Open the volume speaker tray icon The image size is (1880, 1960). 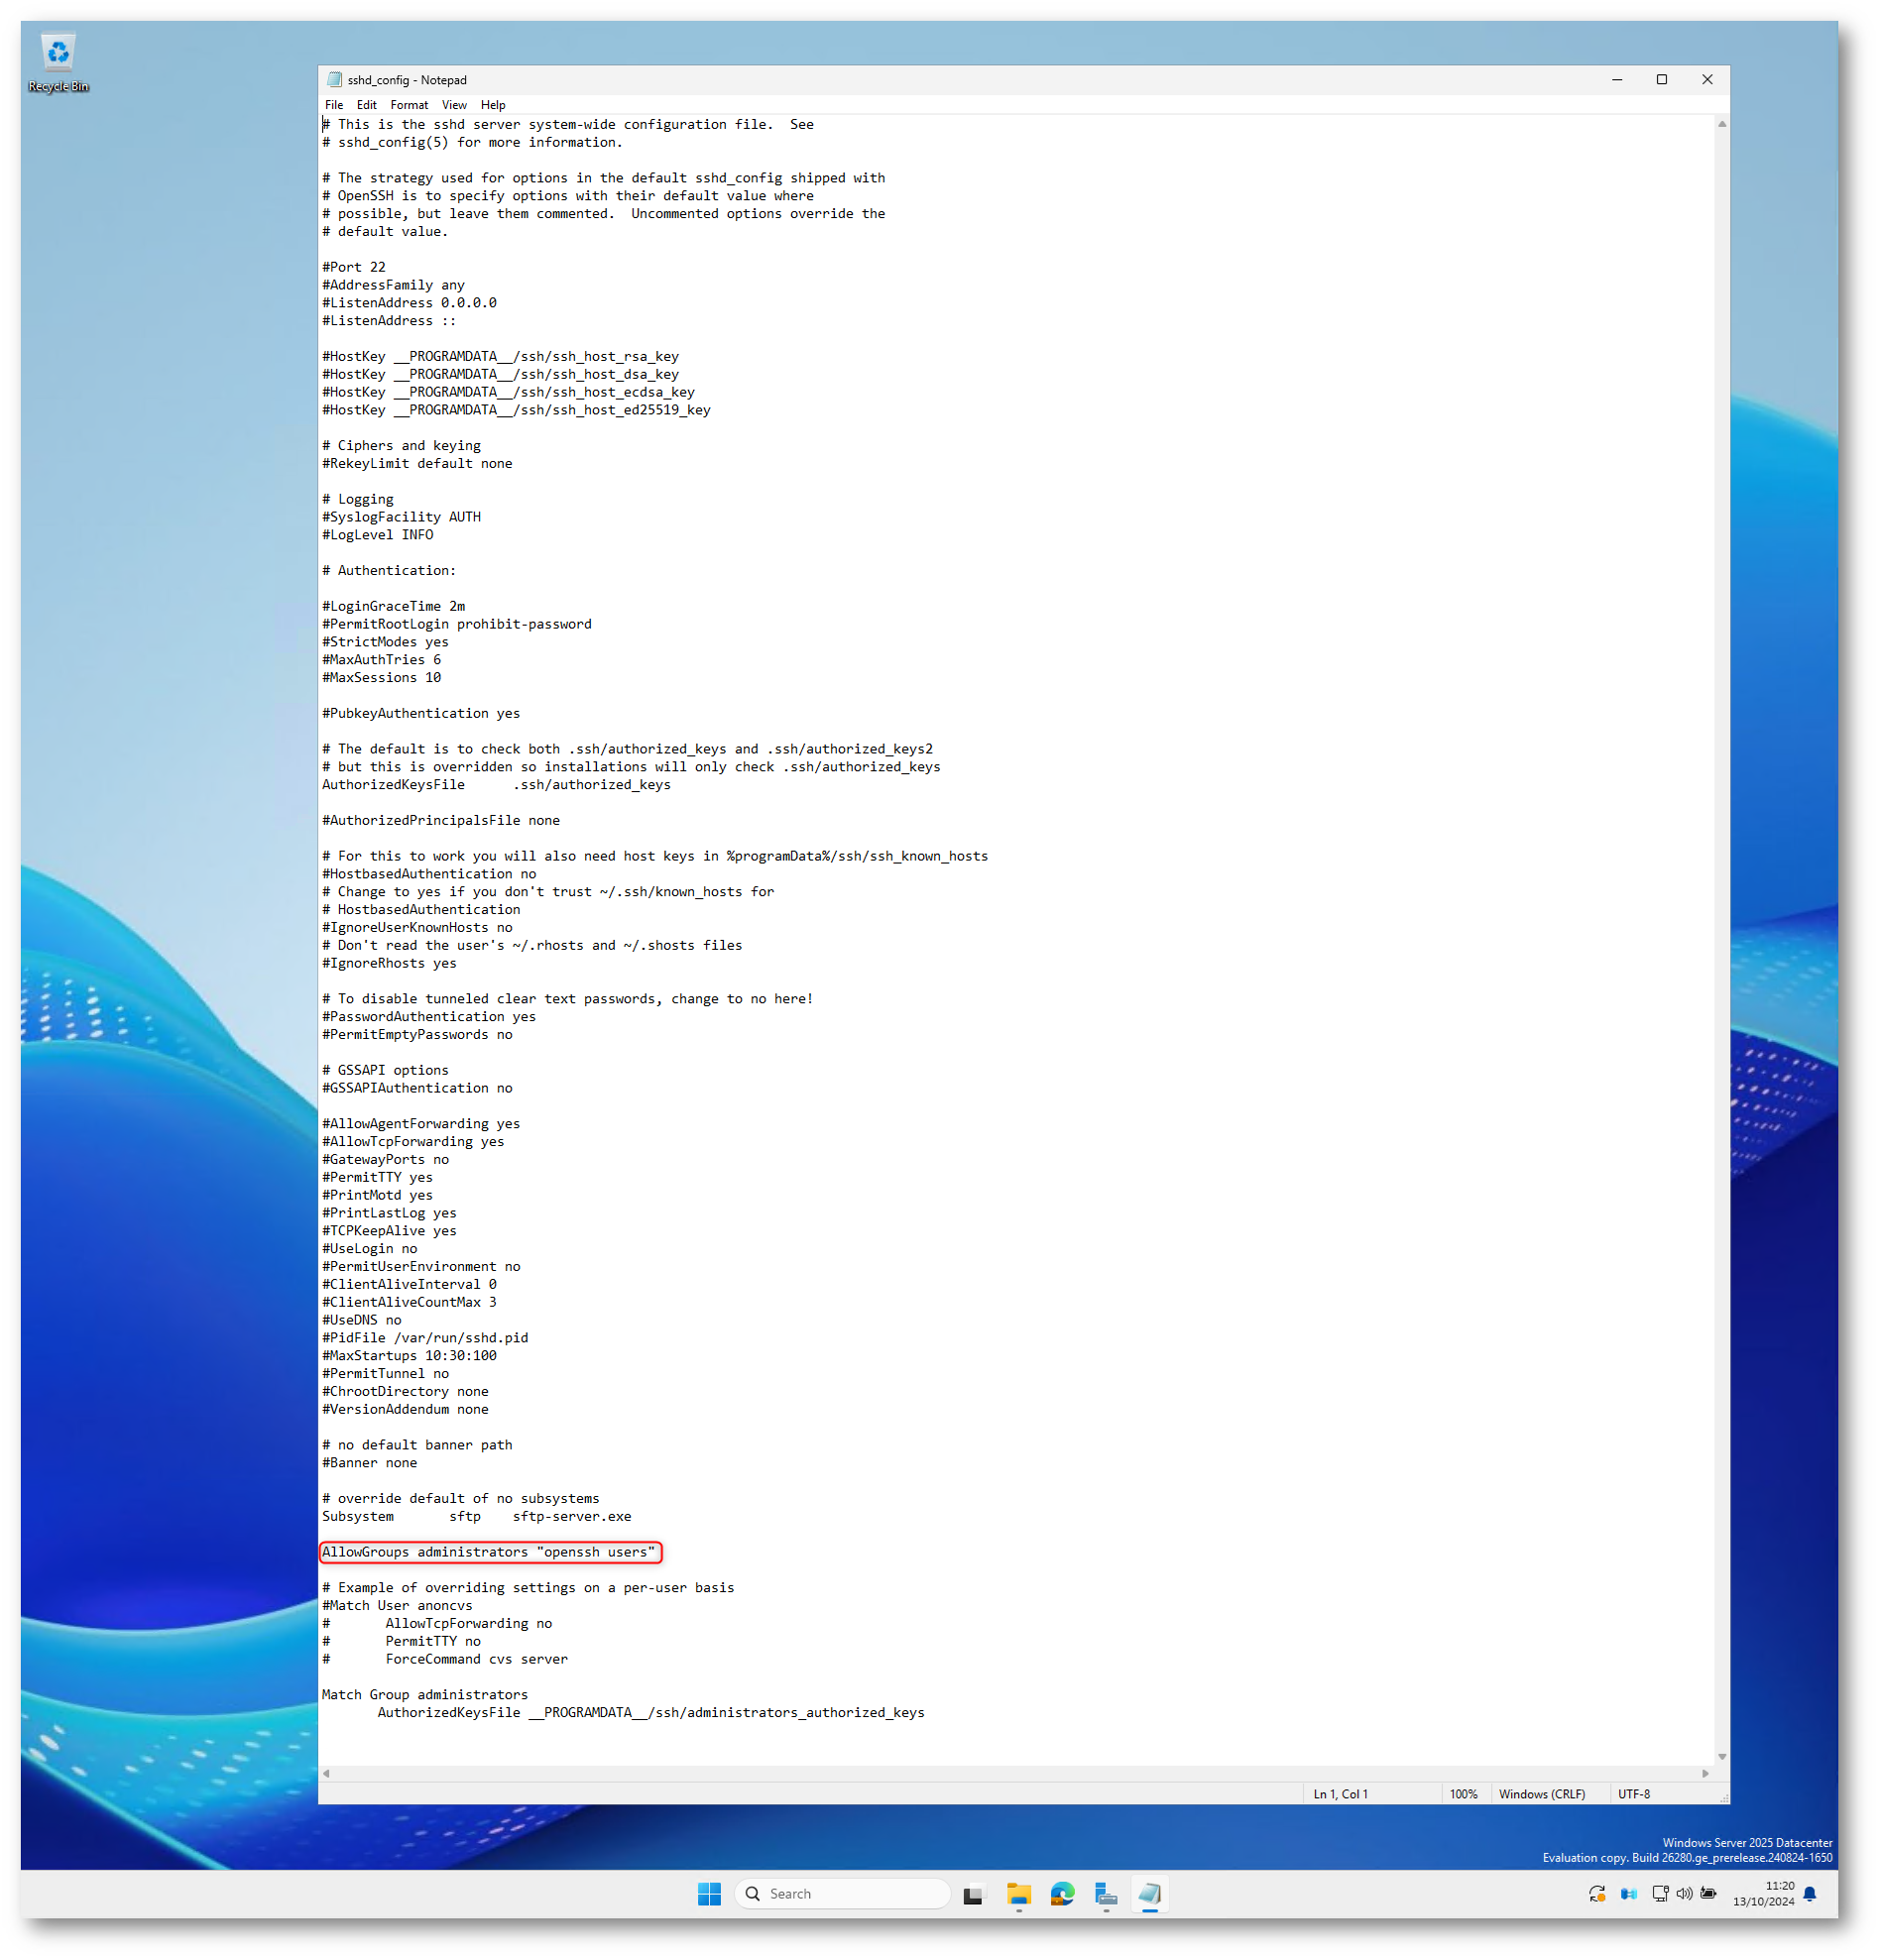1684,1894
